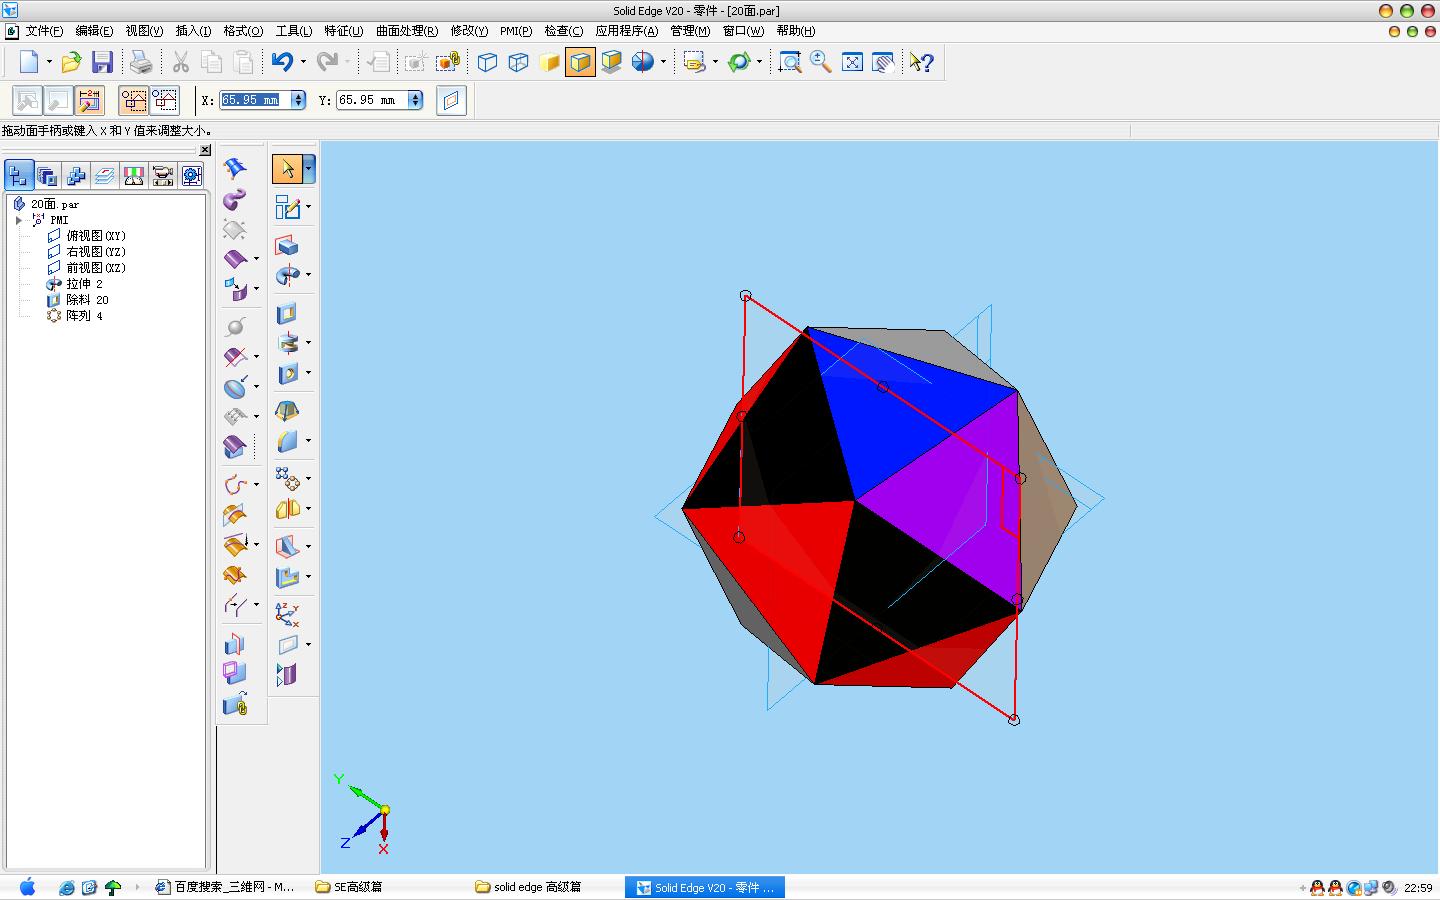Select the Keypoint Curve tool

pyautogui.click(x=235, y=485)
